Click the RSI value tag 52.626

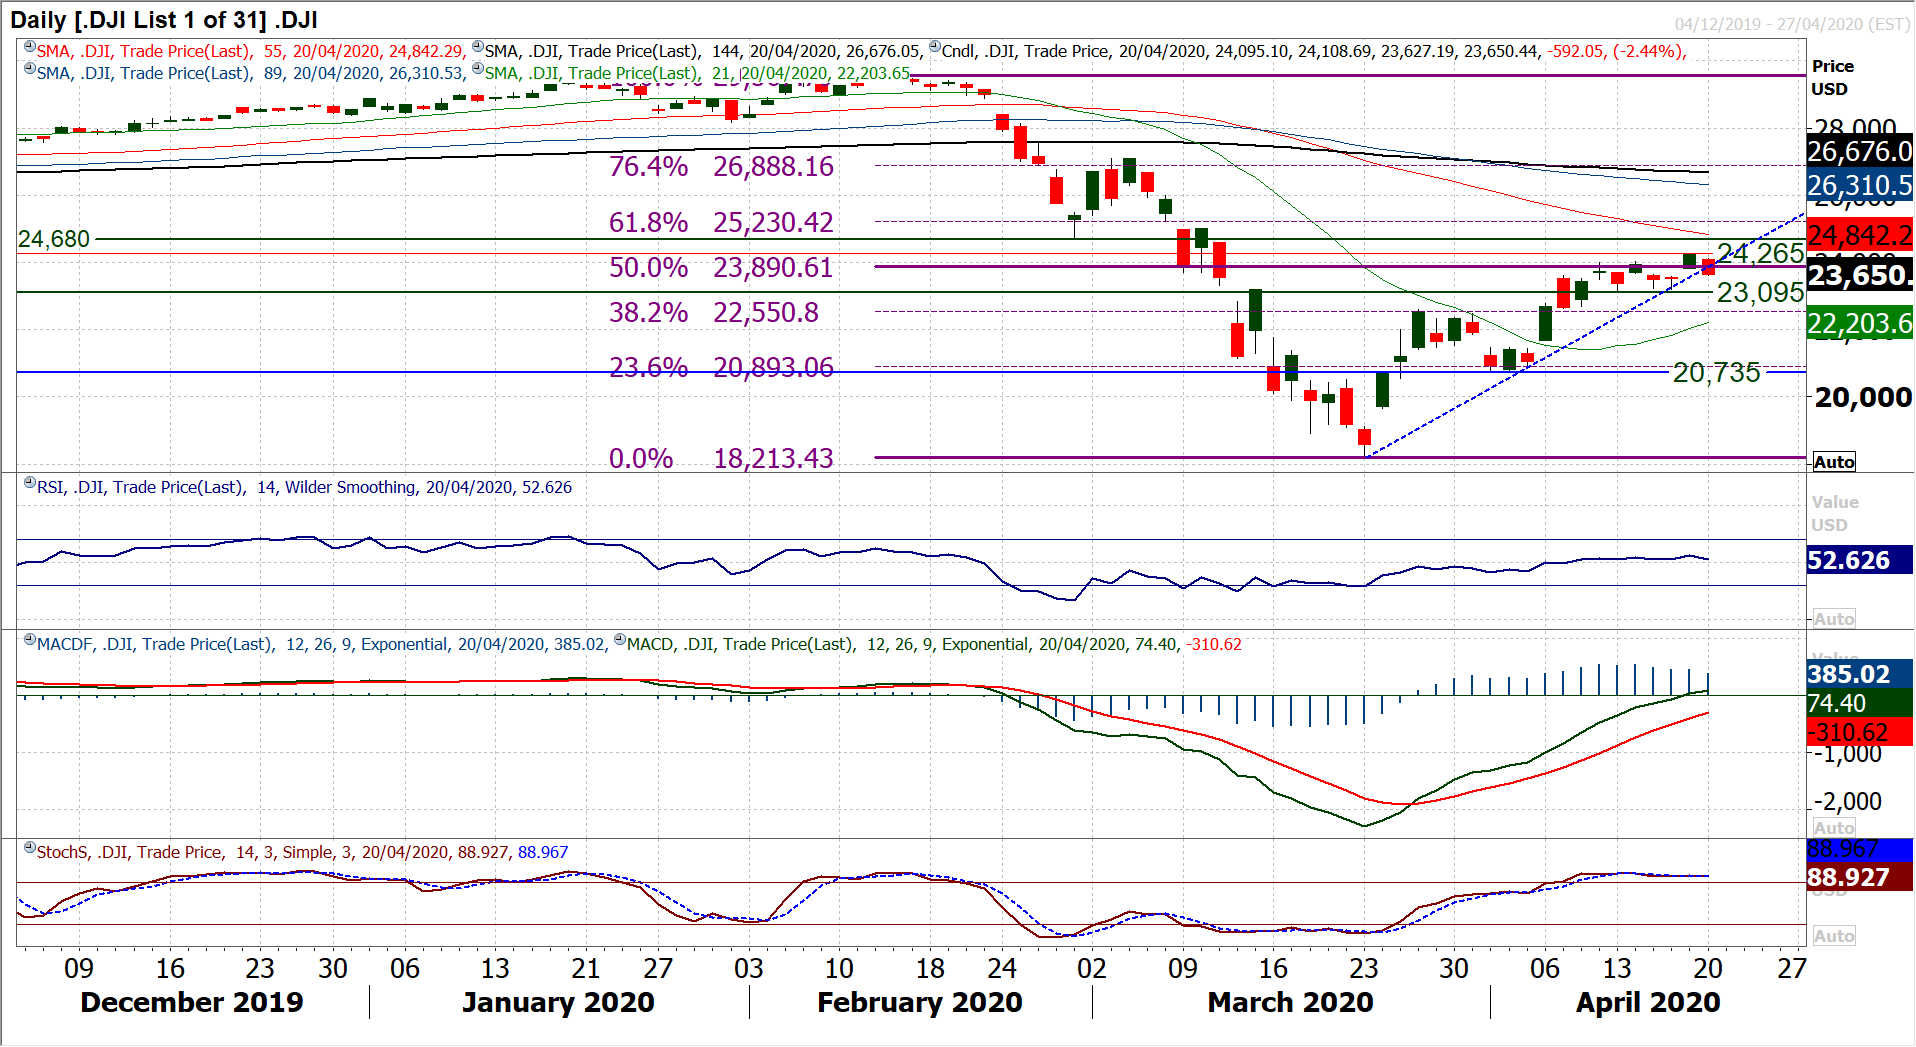pos(1860,560)
